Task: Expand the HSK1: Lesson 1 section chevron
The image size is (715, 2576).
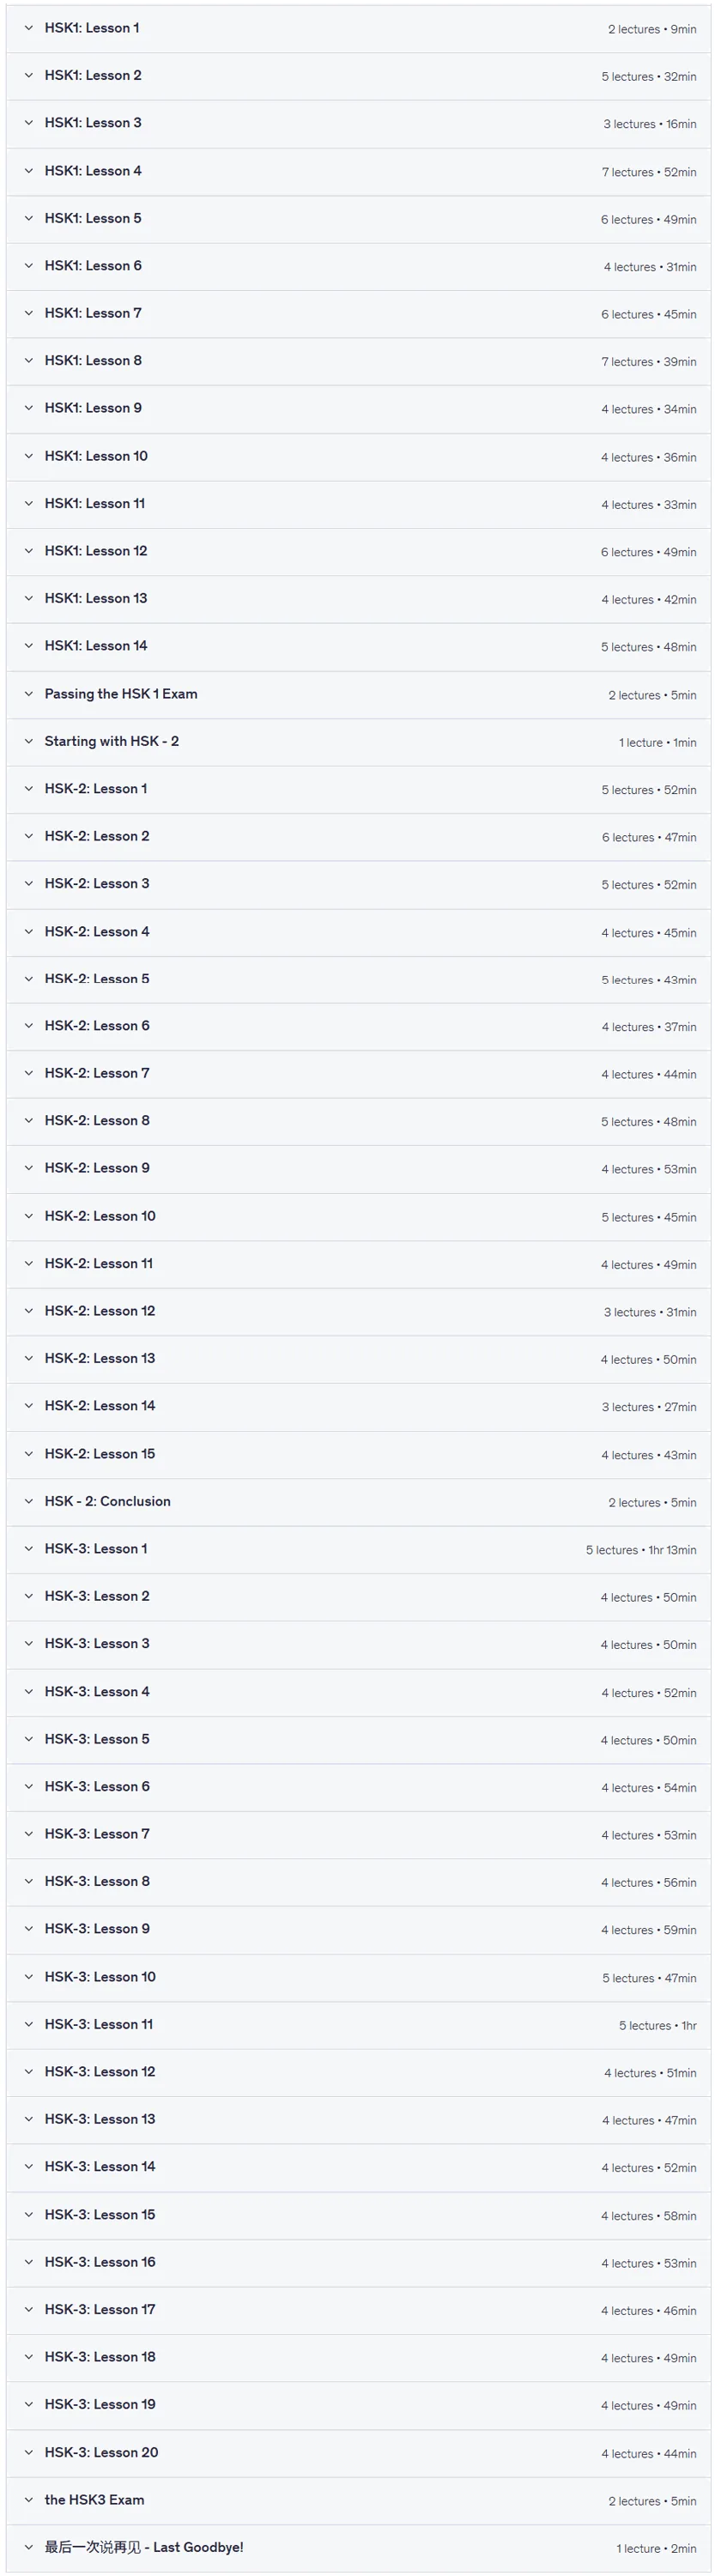Action: point(29,28)
